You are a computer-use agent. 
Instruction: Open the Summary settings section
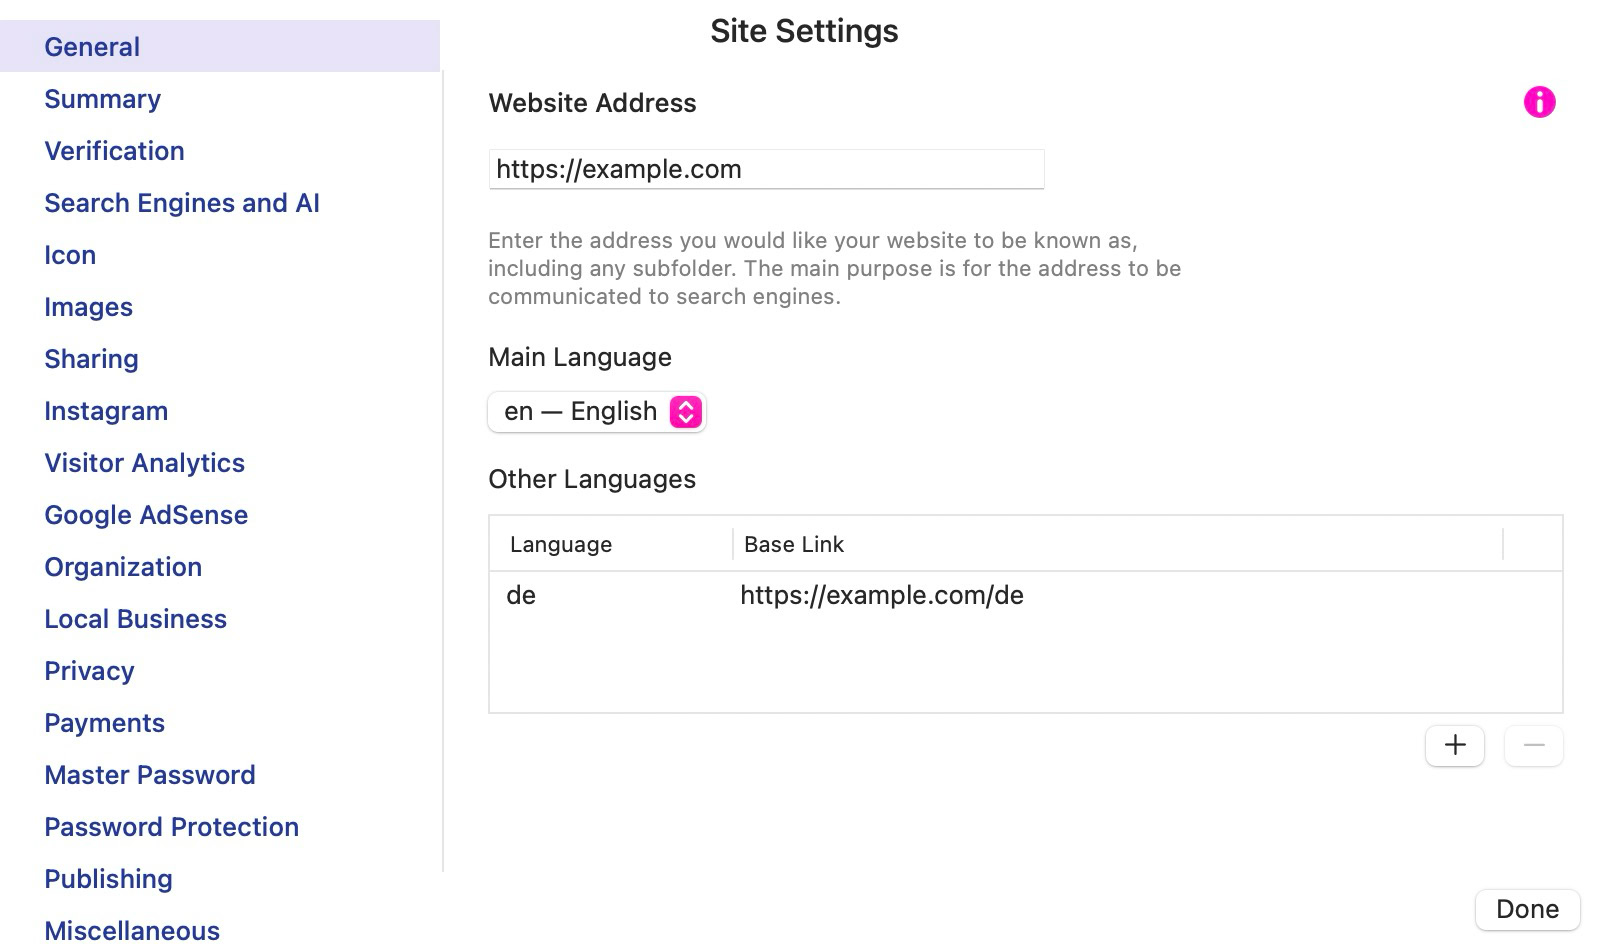tap(102, 99)
